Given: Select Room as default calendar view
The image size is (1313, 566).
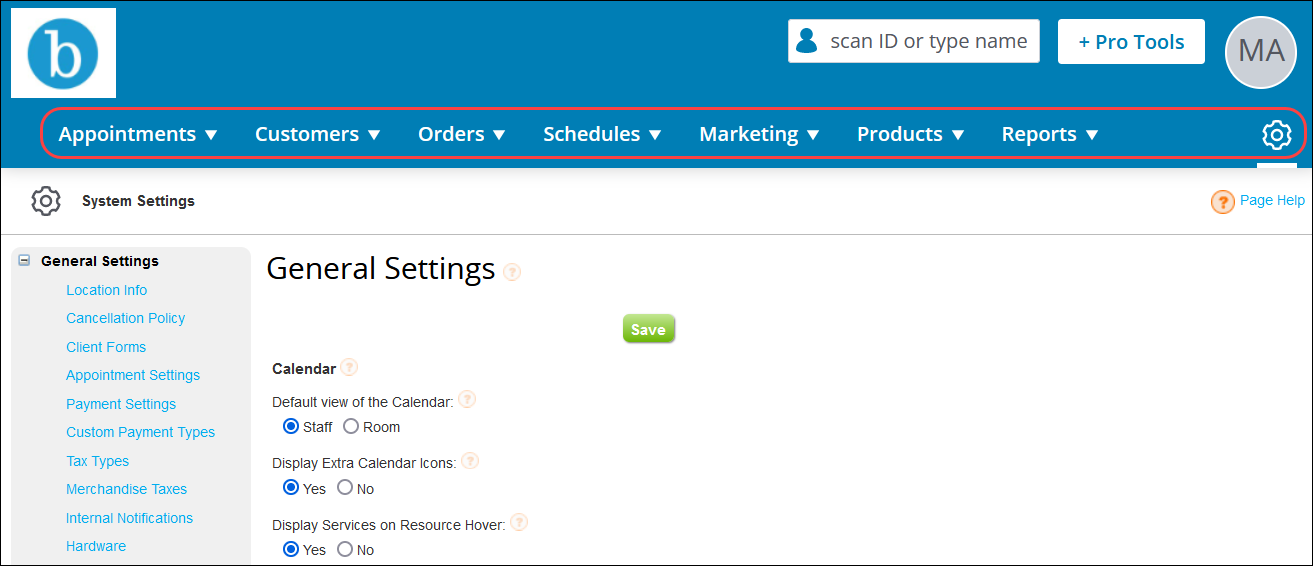Looking at the screenshot, I should [x=351, y=427].
